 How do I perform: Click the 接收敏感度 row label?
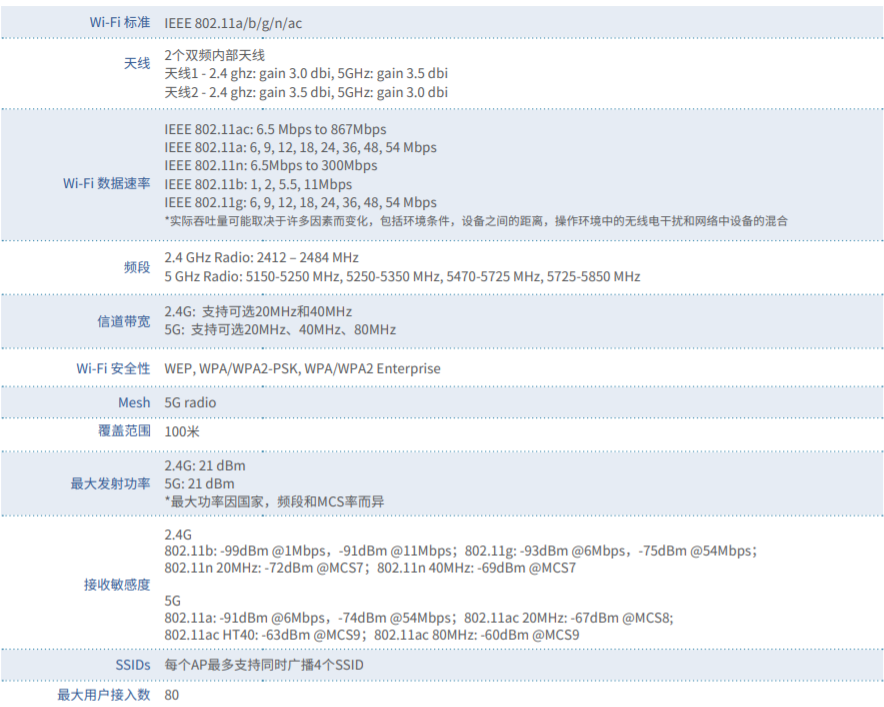(117, 584)
